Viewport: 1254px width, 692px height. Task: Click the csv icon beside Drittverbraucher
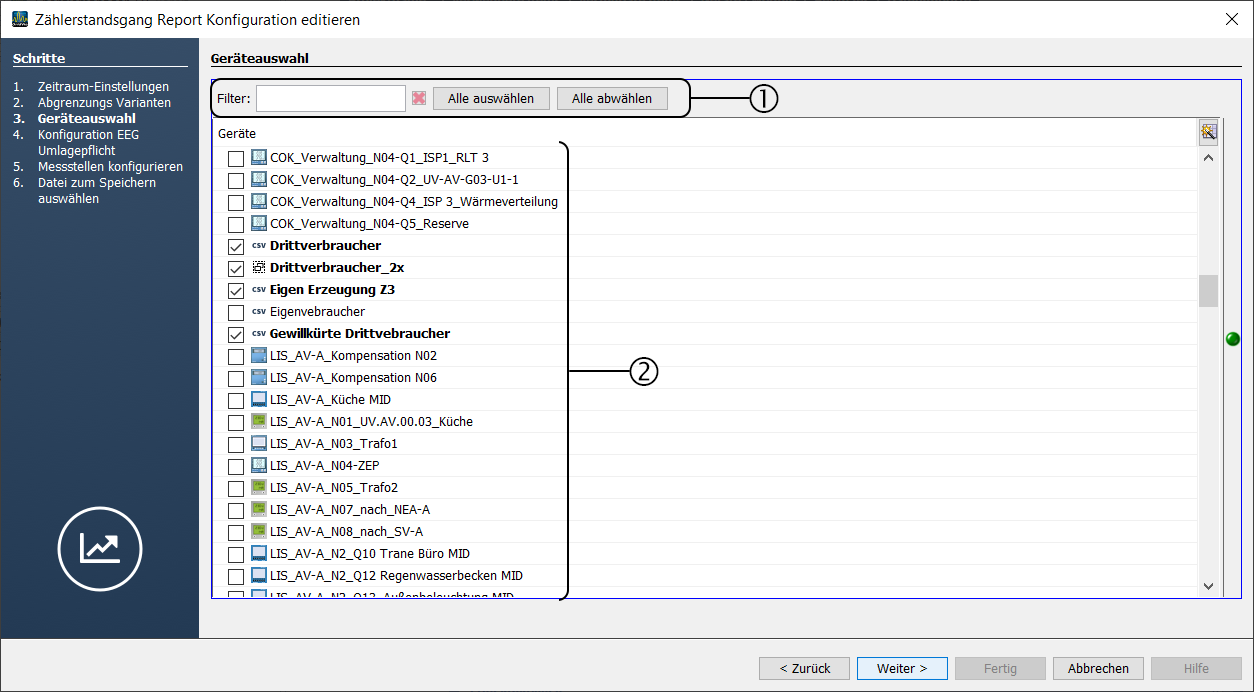[x=259, y=246]
